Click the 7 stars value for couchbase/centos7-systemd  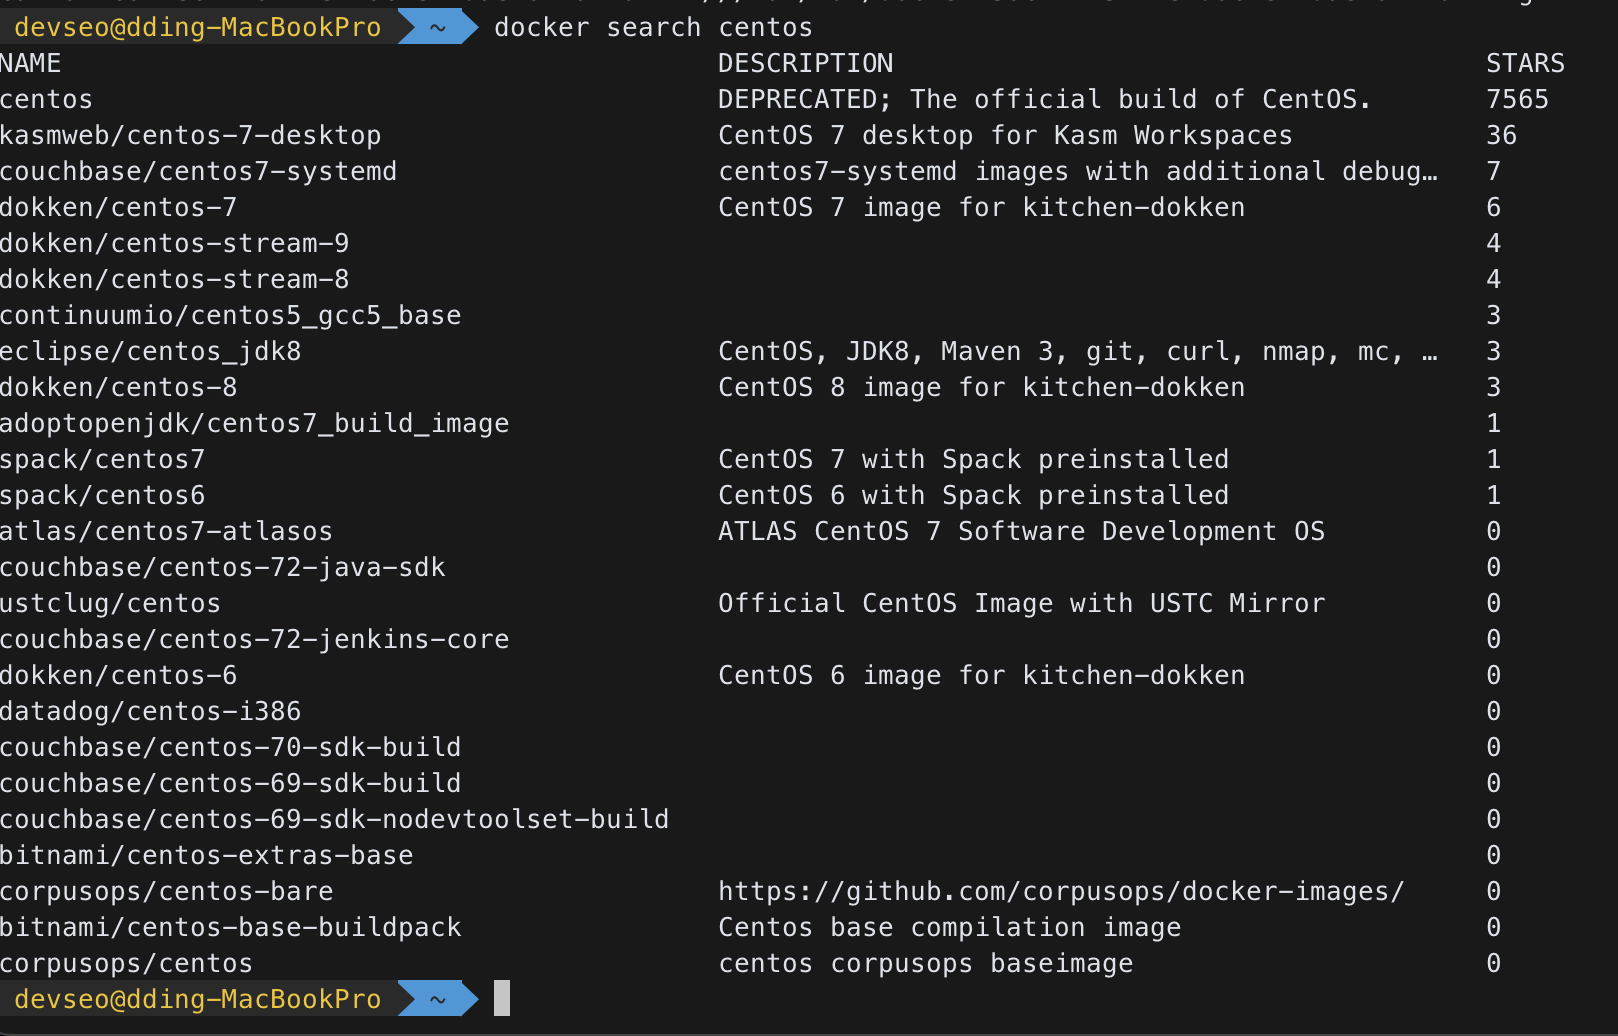1493,172
